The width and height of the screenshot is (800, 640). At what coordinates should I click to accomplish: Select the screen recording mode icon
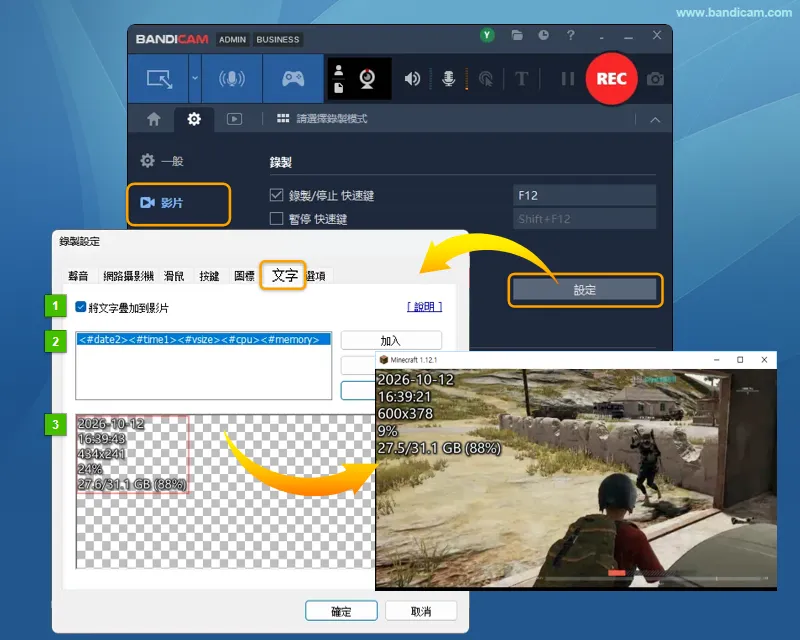tap(160, 79)
